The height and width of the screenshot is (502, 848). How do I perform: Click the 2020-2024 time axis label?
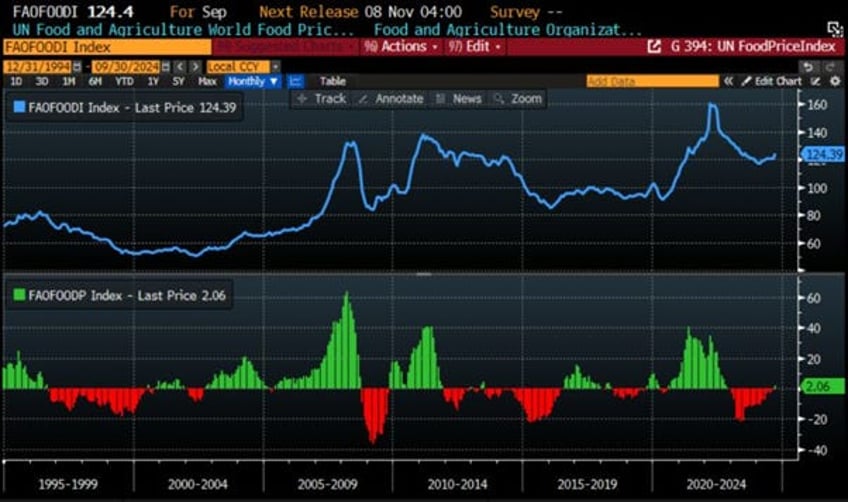[716, 484]
